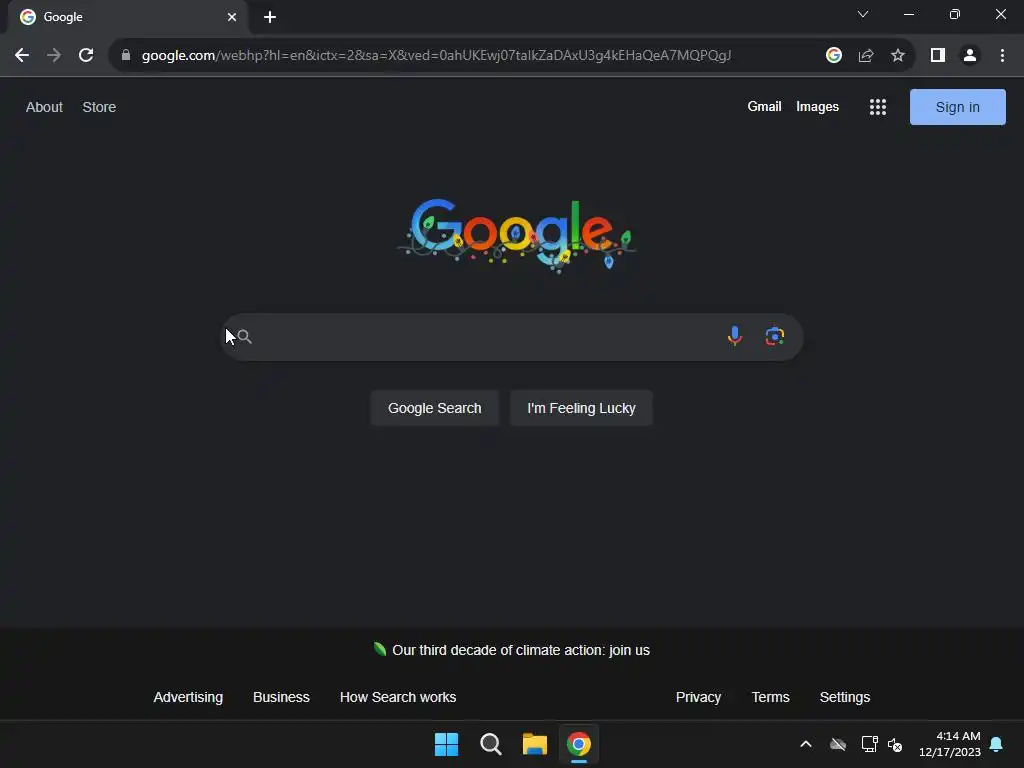Reload the page with the refresh icon

pos(86,56)
